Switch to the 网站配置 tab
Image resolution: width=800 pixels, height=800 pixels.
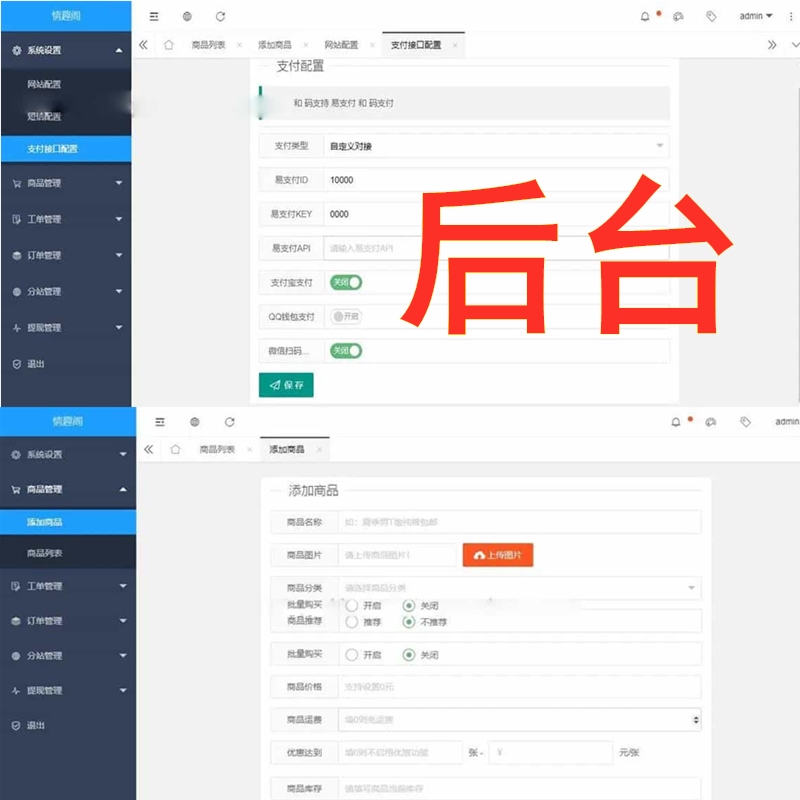coord(341,45)
